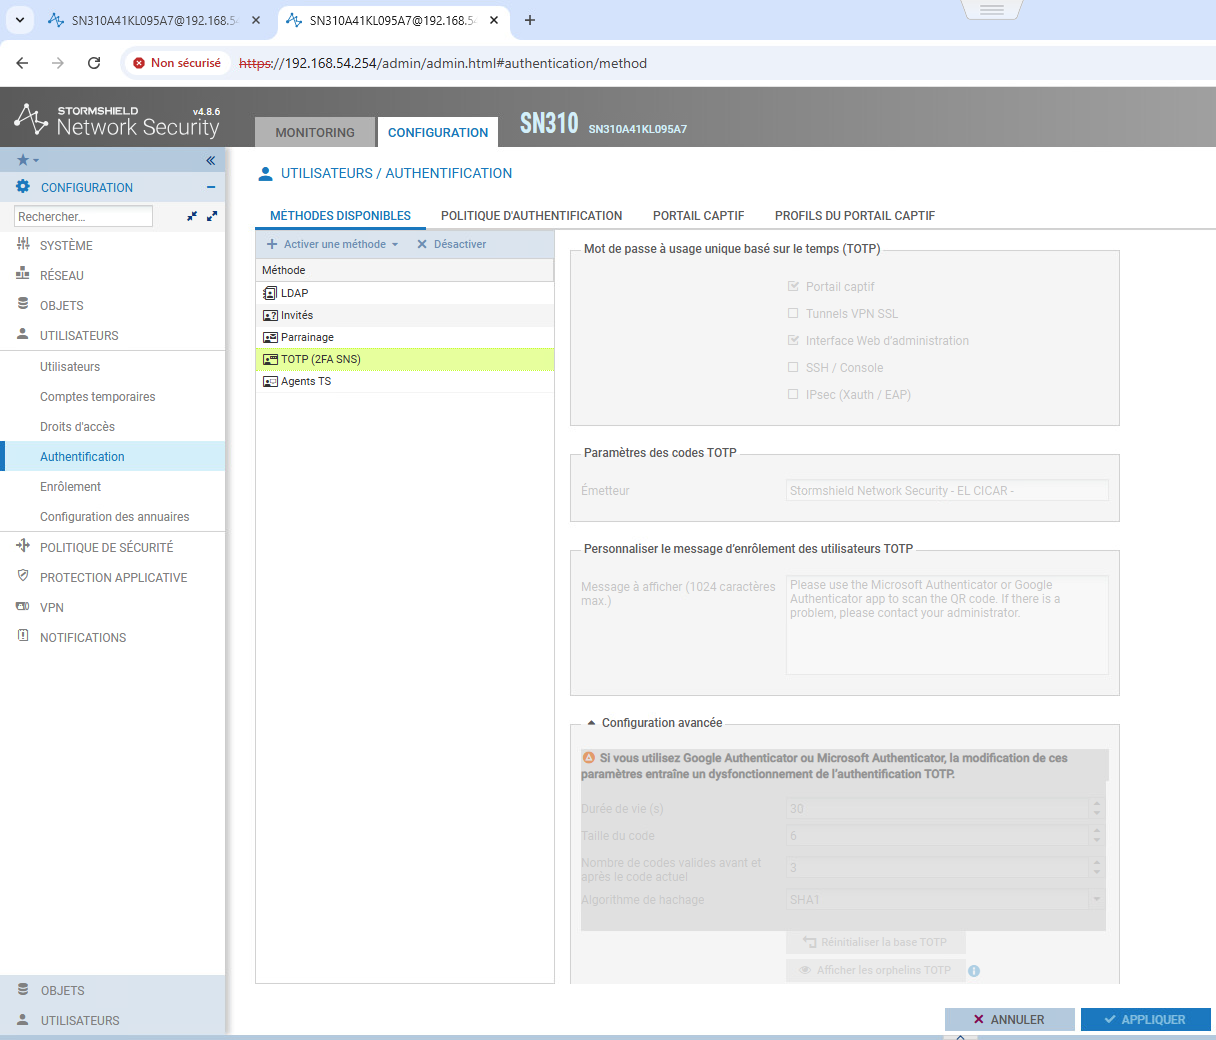Open the Algorithme de hachage SHA1 dropdown

[1097, 899]
